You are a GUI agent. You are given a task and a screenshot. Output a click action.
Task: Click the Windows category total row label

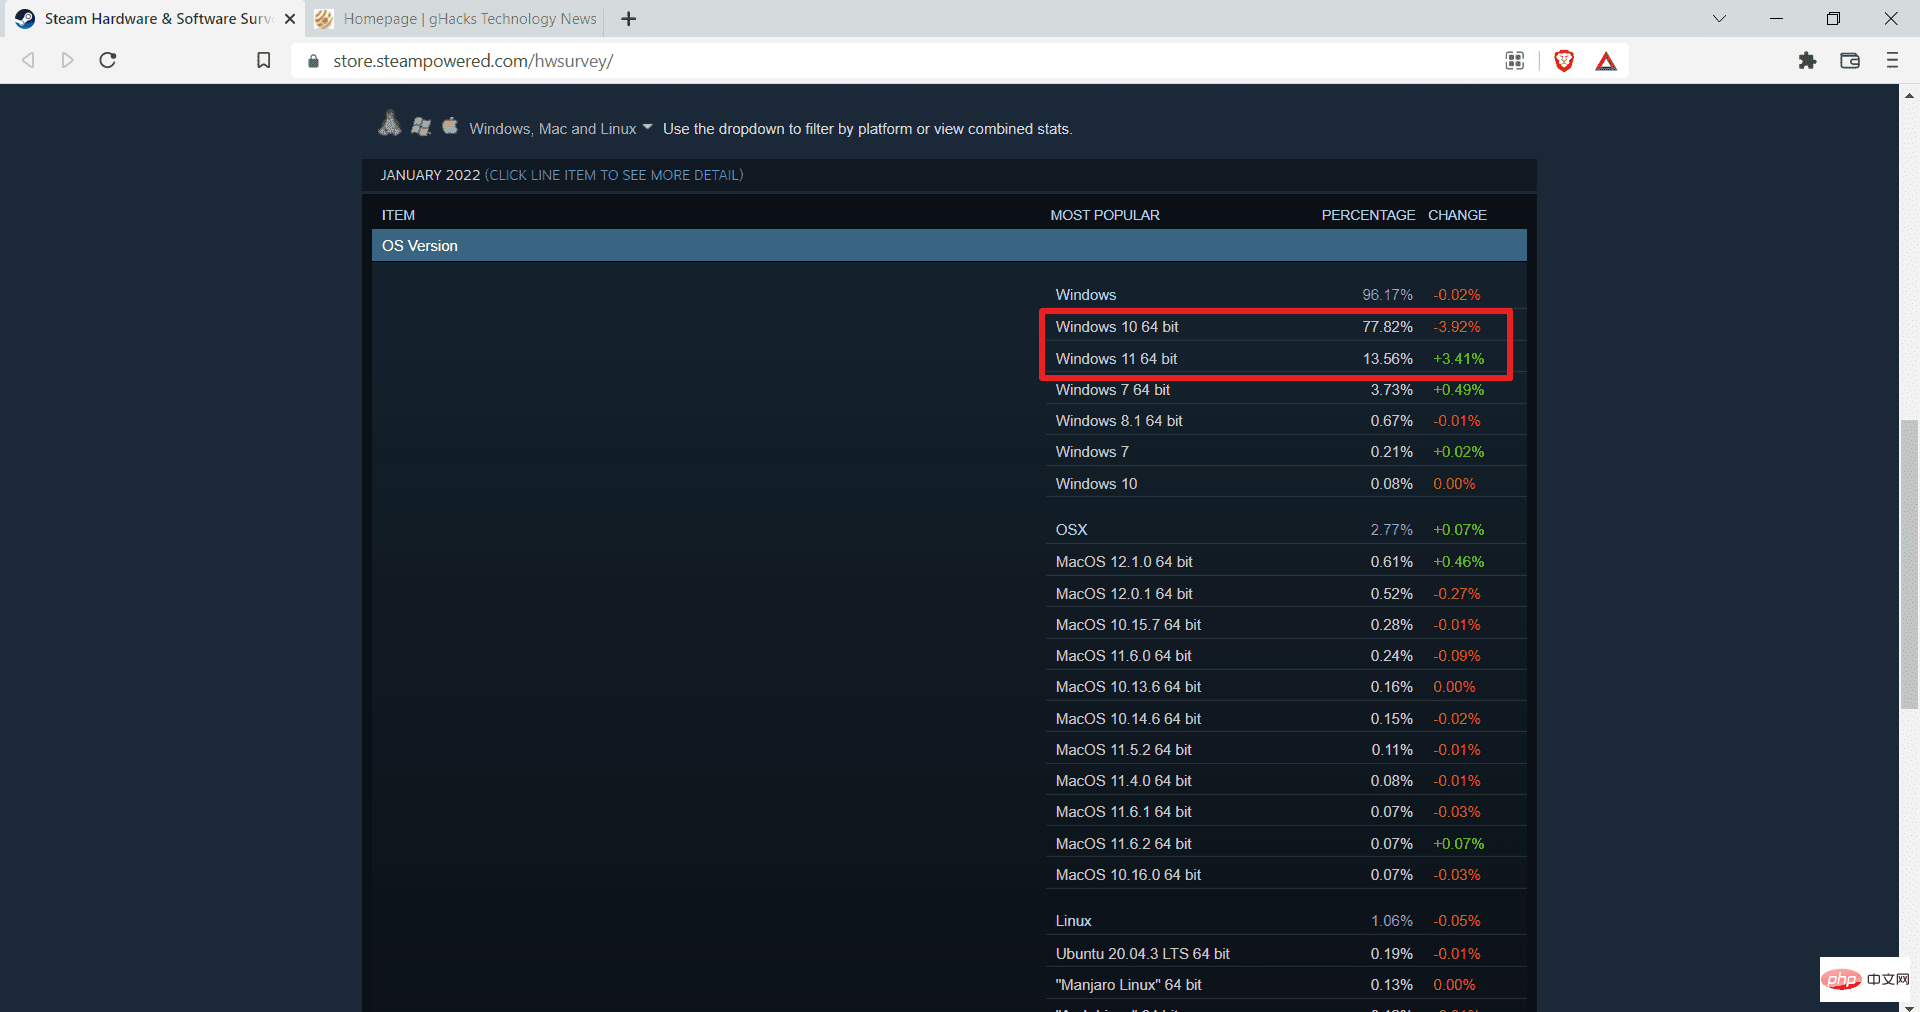coord(1086,295)
